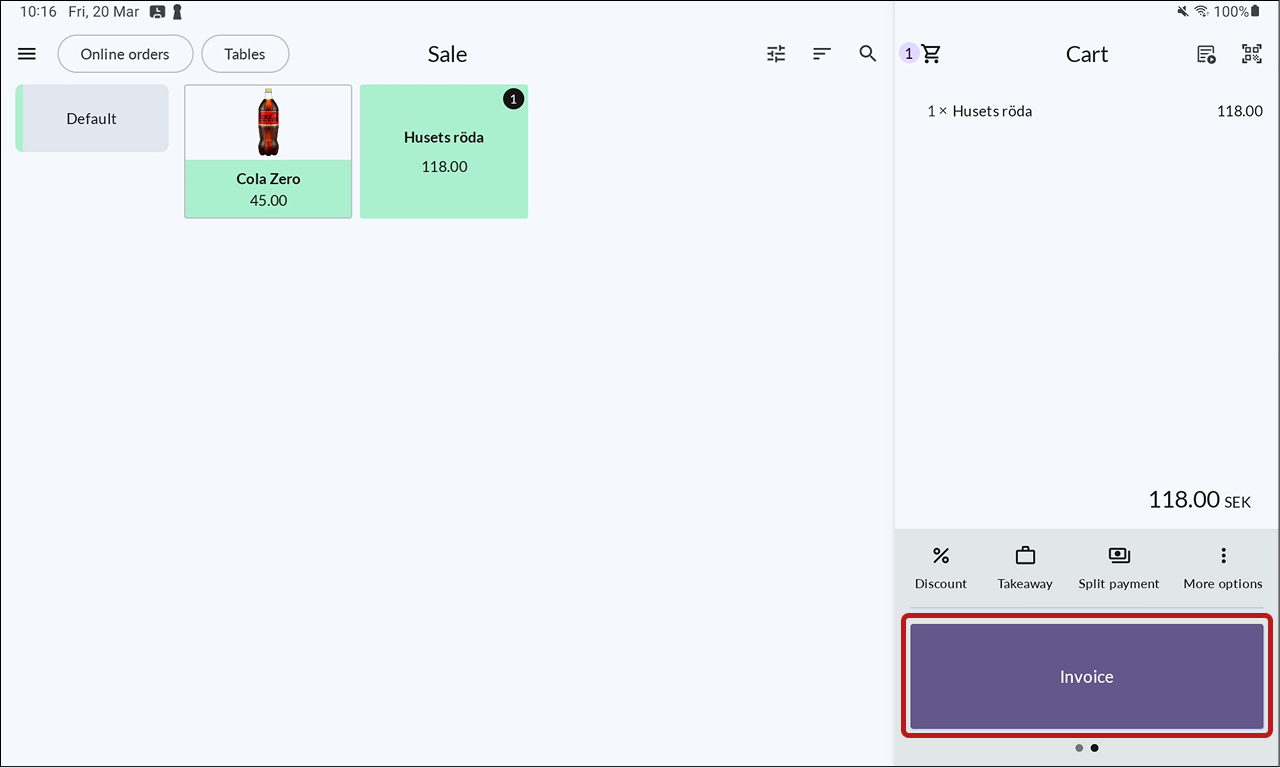Screen dimensions: 1280x768
Task: Click the add receipt note icon
Action: (x=1206, y=54)
